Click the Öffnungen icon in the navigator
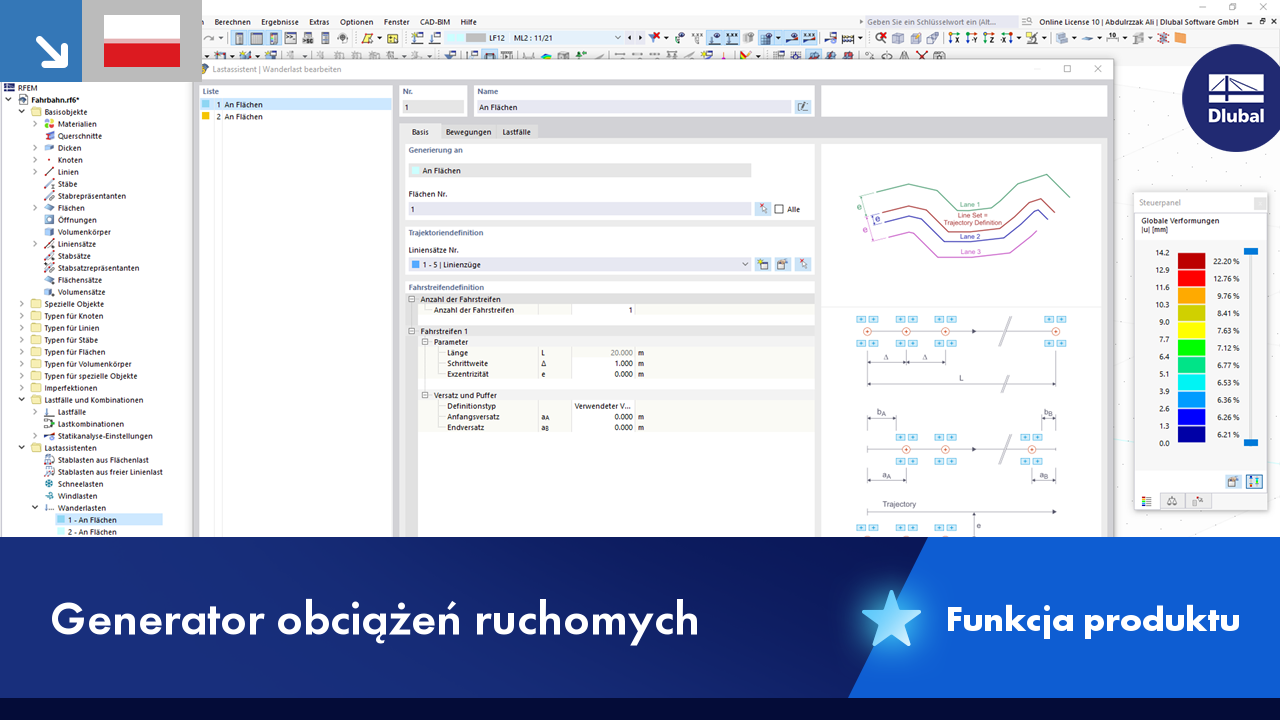Viewport: 1280px width, 720px height. tap(49, 220)
